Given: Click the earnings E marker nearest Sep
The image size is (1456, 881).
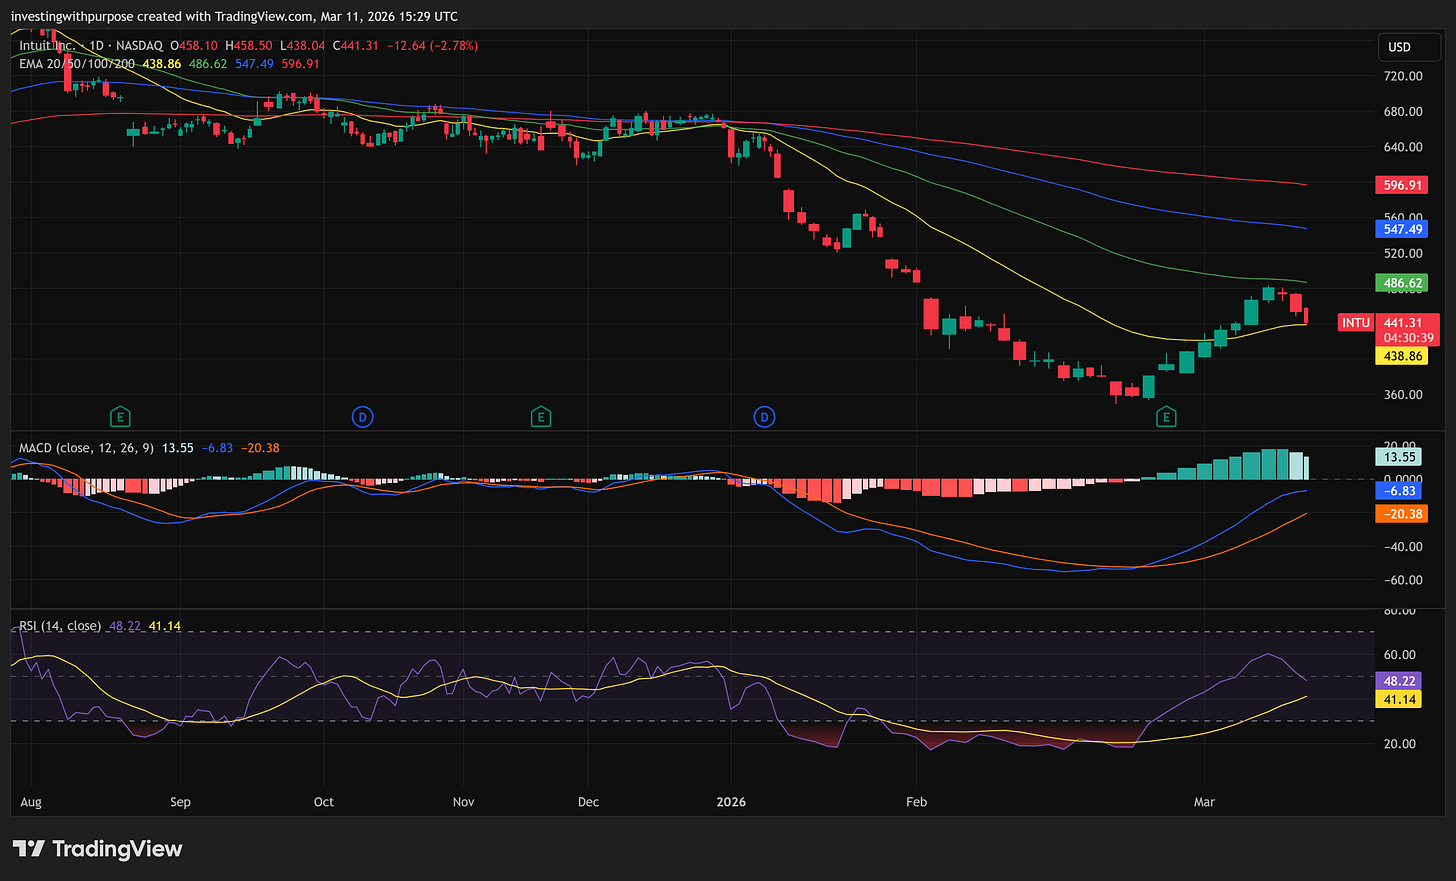Looking at the screenshot, I should [x=121, y=417].
